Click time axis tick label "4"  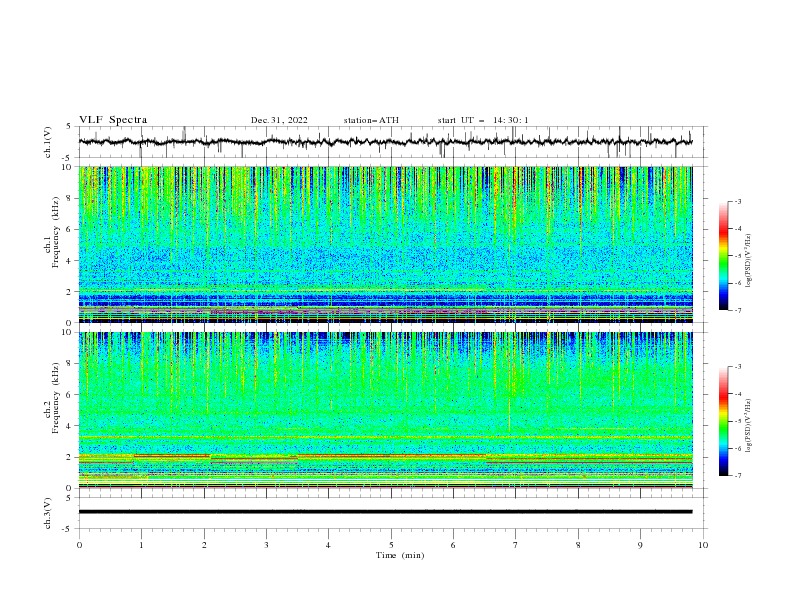click(x=328, y=545)
